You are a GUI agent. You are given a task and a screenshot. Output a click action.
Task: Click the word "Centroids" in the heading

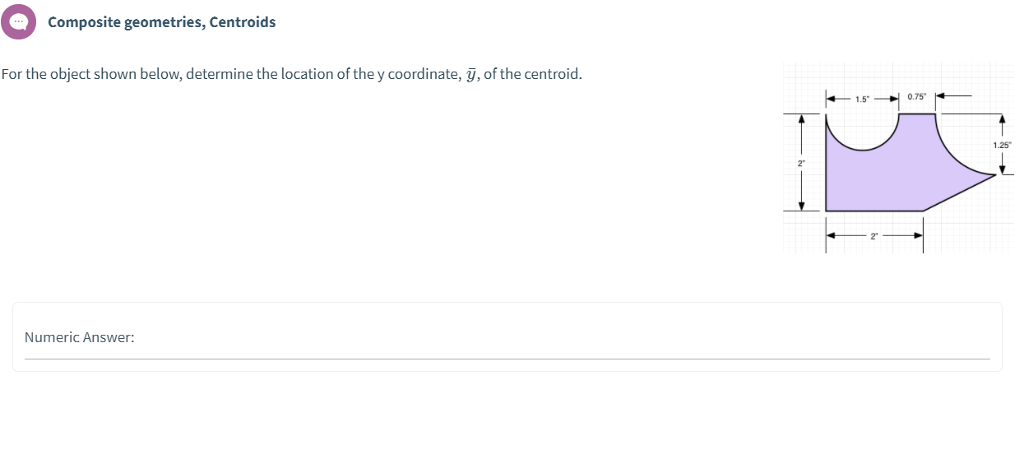coord(243,22)
